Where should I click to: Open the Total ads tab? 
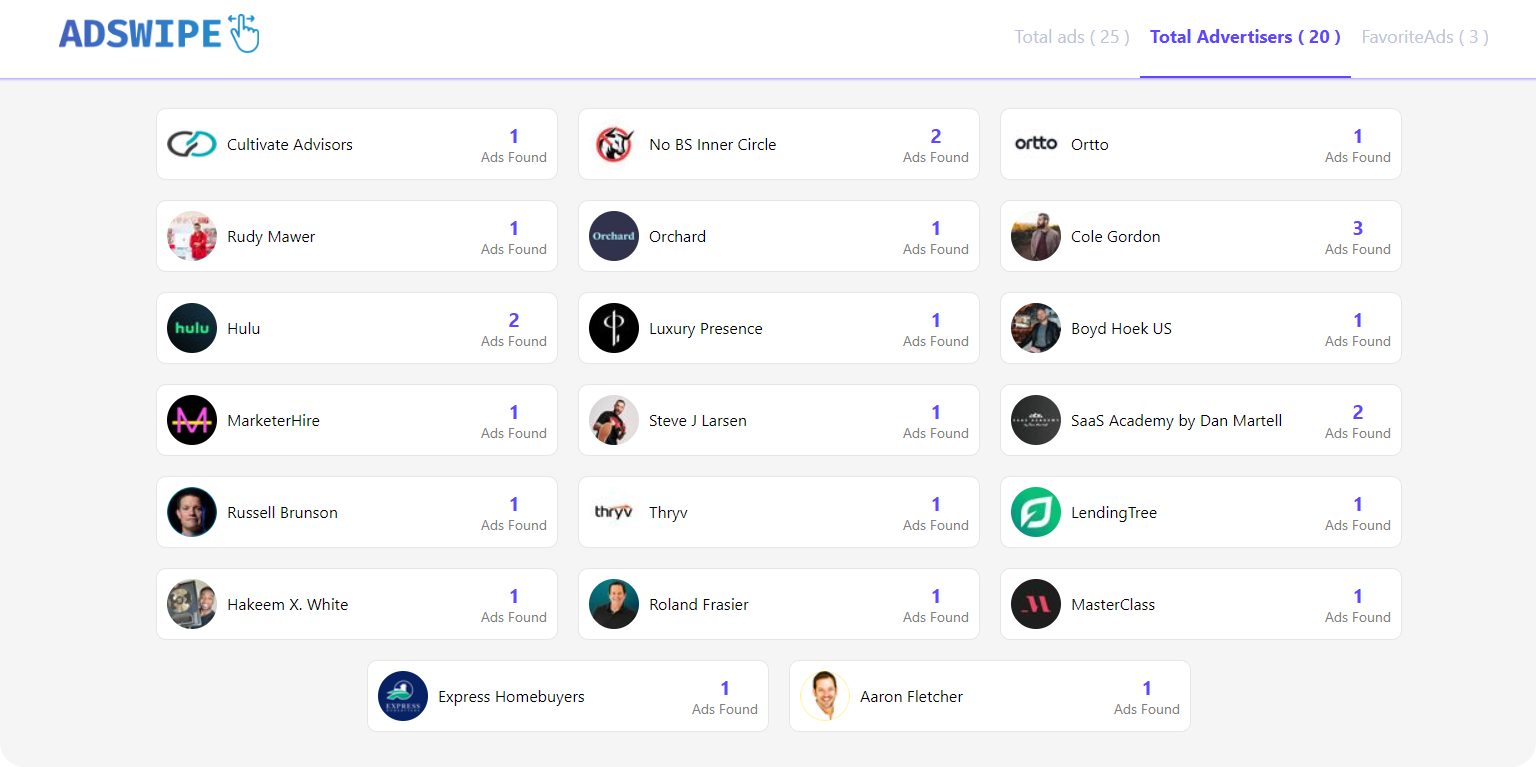tap(1072, 37)
